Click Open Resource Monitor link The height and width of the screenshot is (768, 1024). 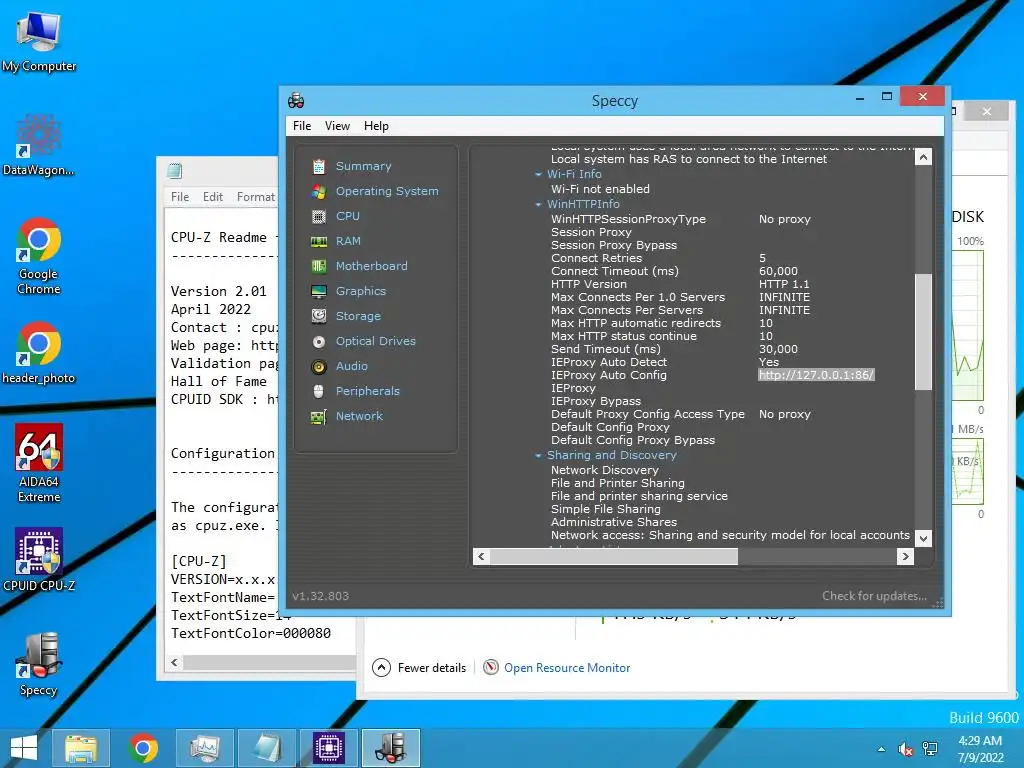click(567, 667)
